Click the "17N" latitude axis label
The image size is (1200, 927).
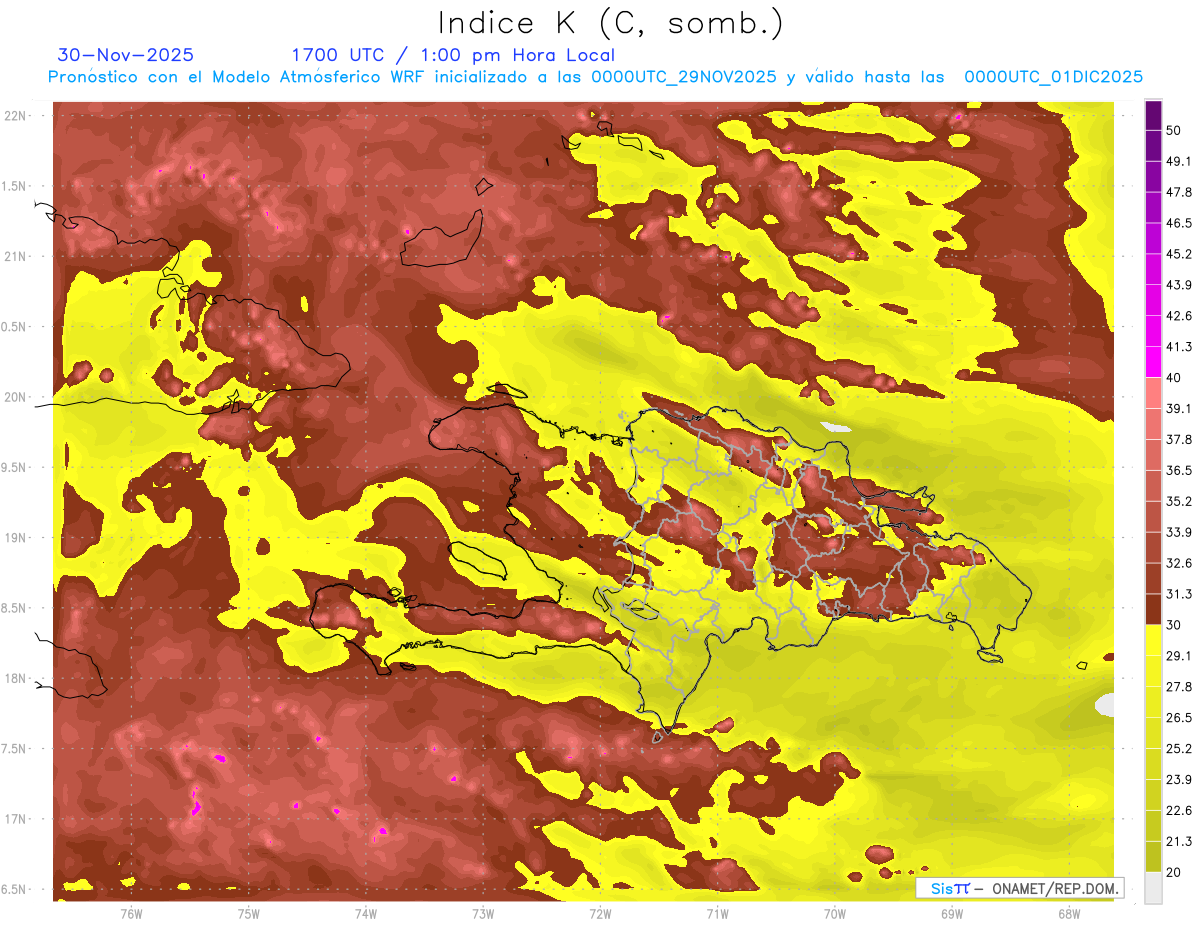point(17,819)
